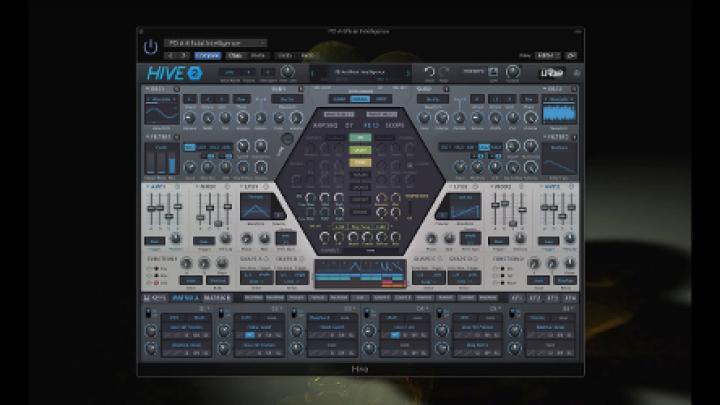Toggle matrix slot 02 switch
Viewport: 720px width, 405px height.
tap(221, 314)
